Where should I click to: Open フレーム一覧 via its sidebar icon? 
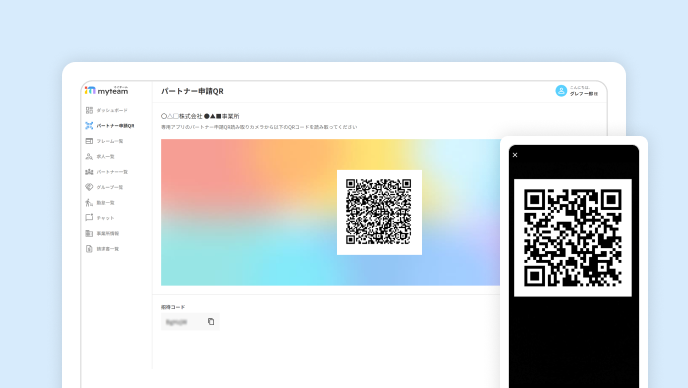tap(89, 141)
